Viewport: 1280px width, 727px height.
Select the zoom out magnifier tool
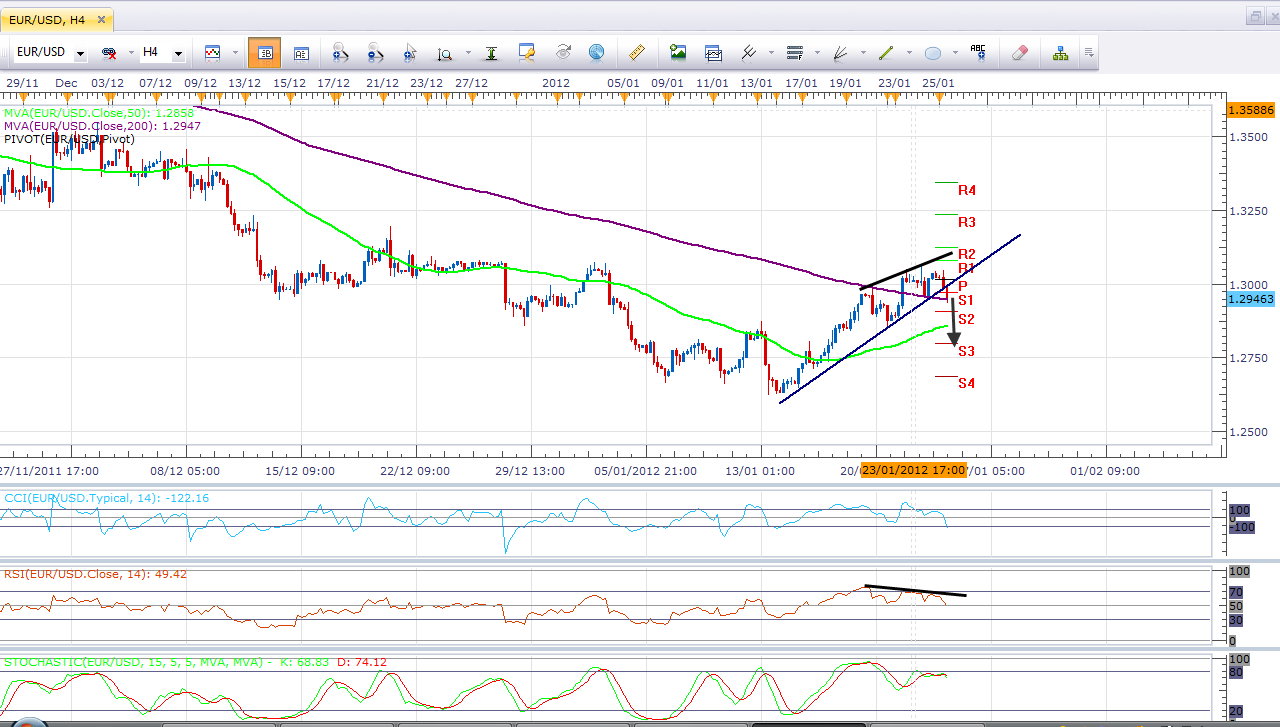pyautogui.click(x=375, y=53)
